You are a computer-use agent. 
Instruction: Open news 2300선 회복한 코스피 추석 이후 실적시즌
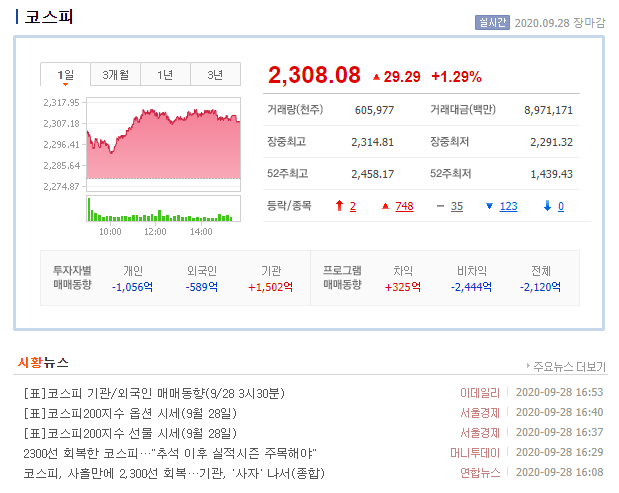tap(170, 453)
